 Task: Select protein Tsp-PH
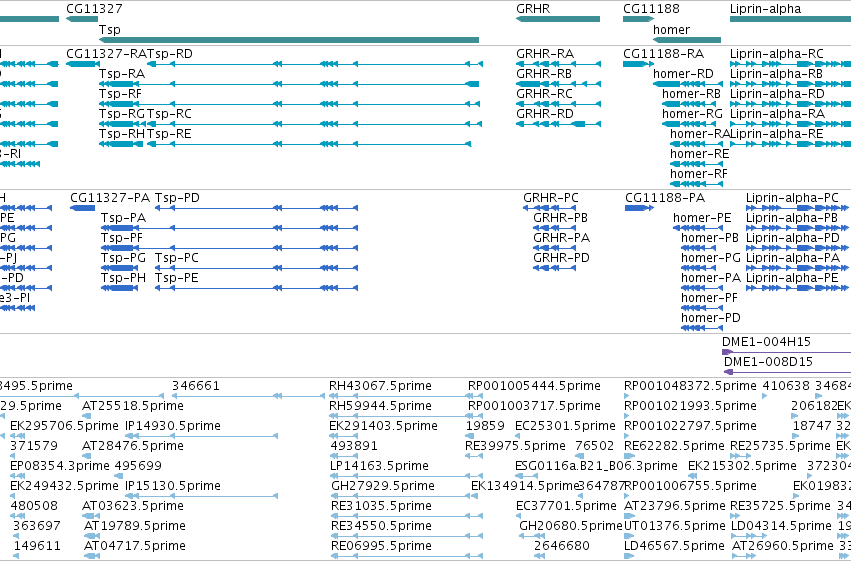pos(123,278)
